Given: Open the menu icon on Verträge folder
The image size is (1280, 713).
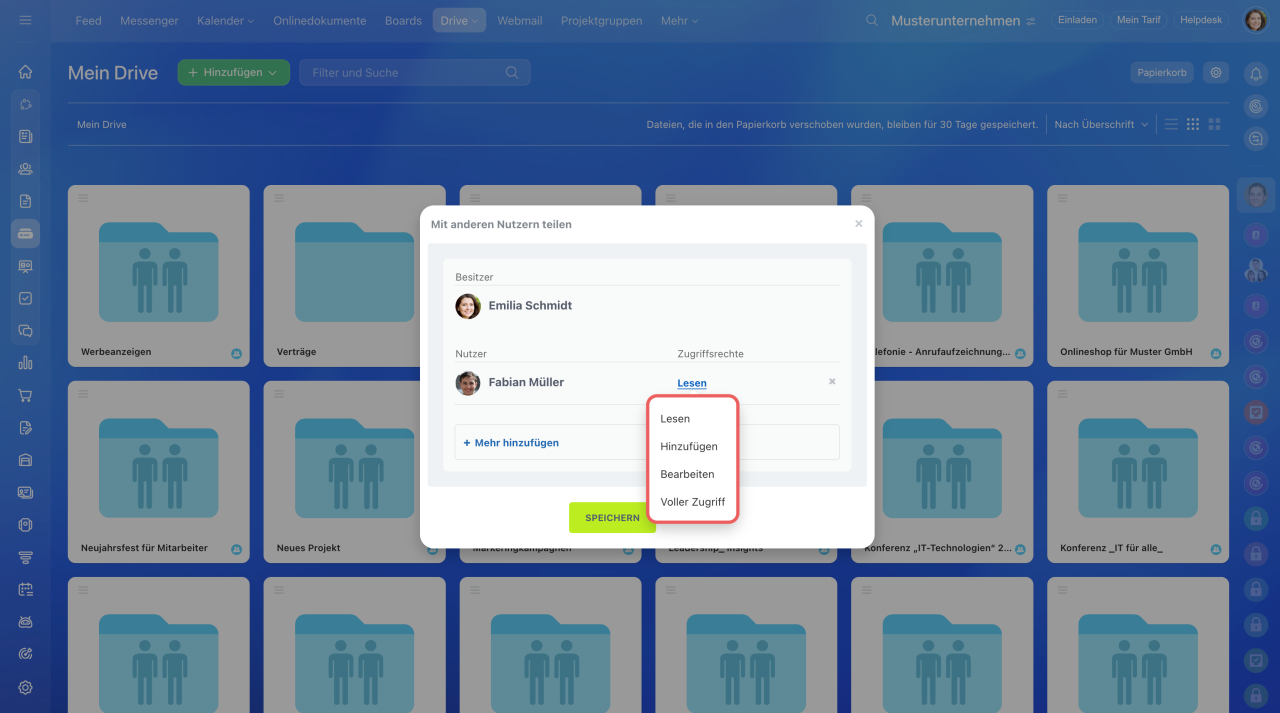Looking at the screenshot, I should point(279,198).
